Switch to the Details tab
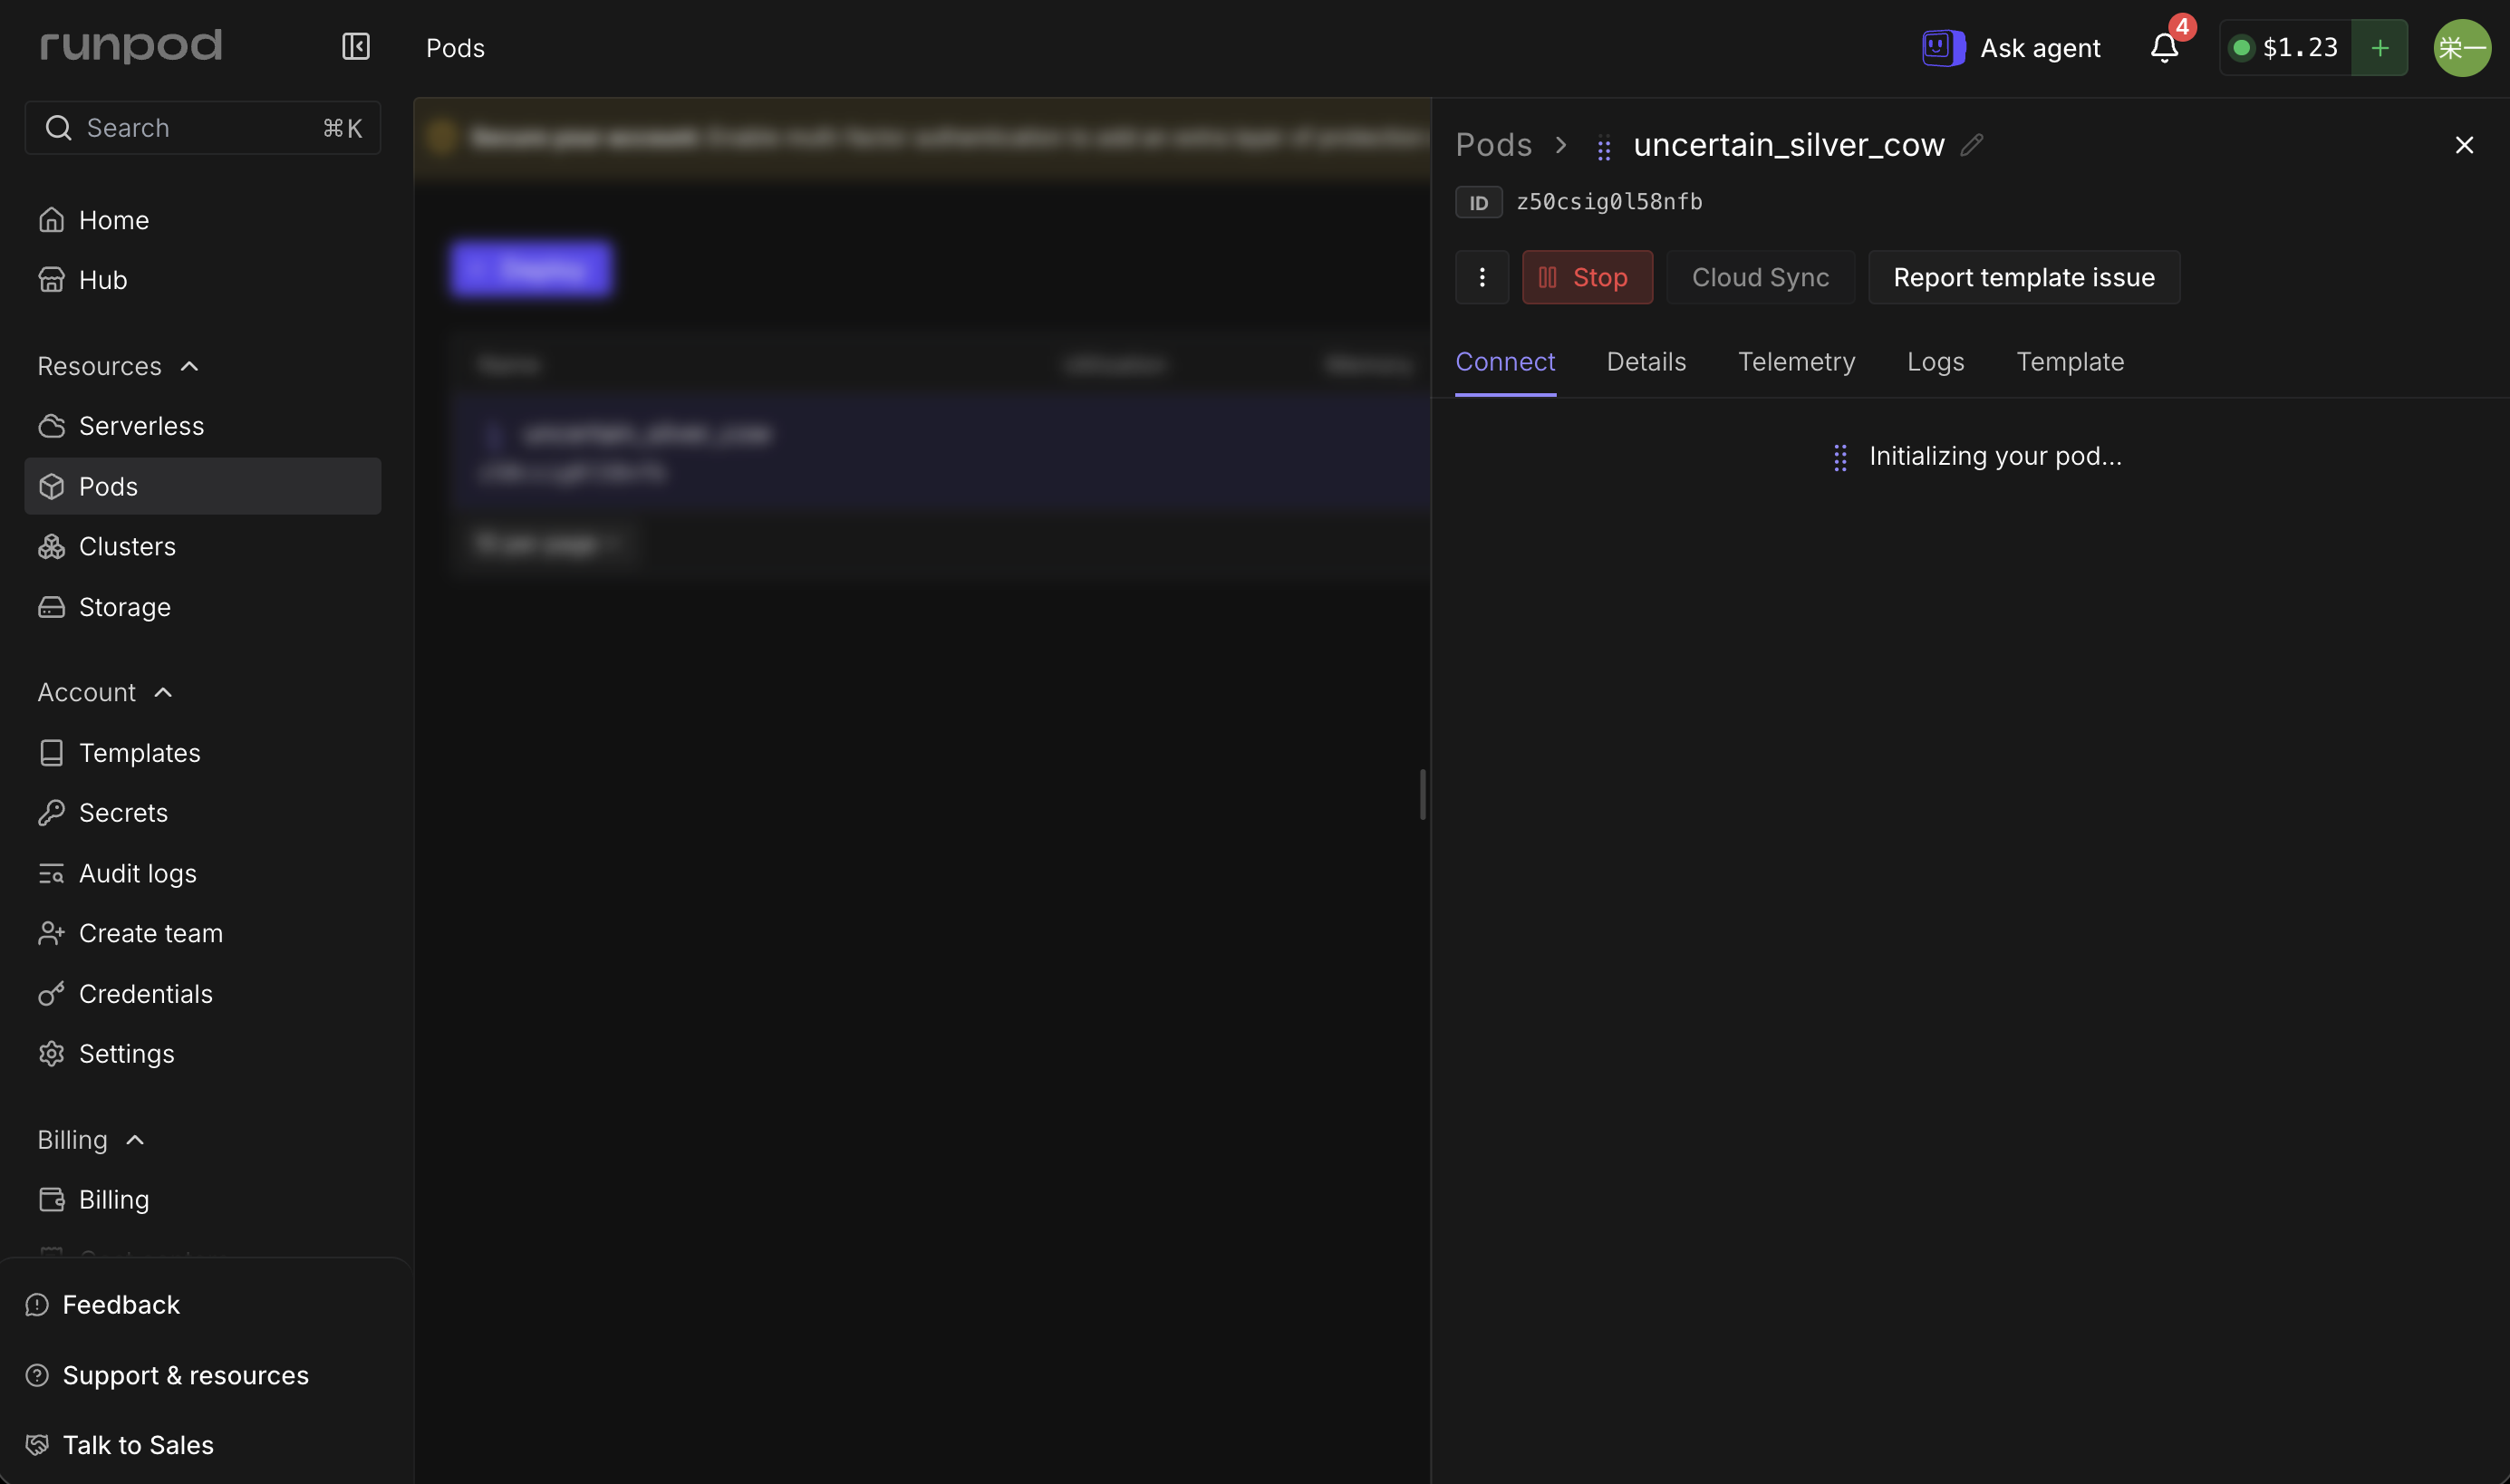Image resolution: width=2510 pixels, height=1484 pixels. (1646, 362)
